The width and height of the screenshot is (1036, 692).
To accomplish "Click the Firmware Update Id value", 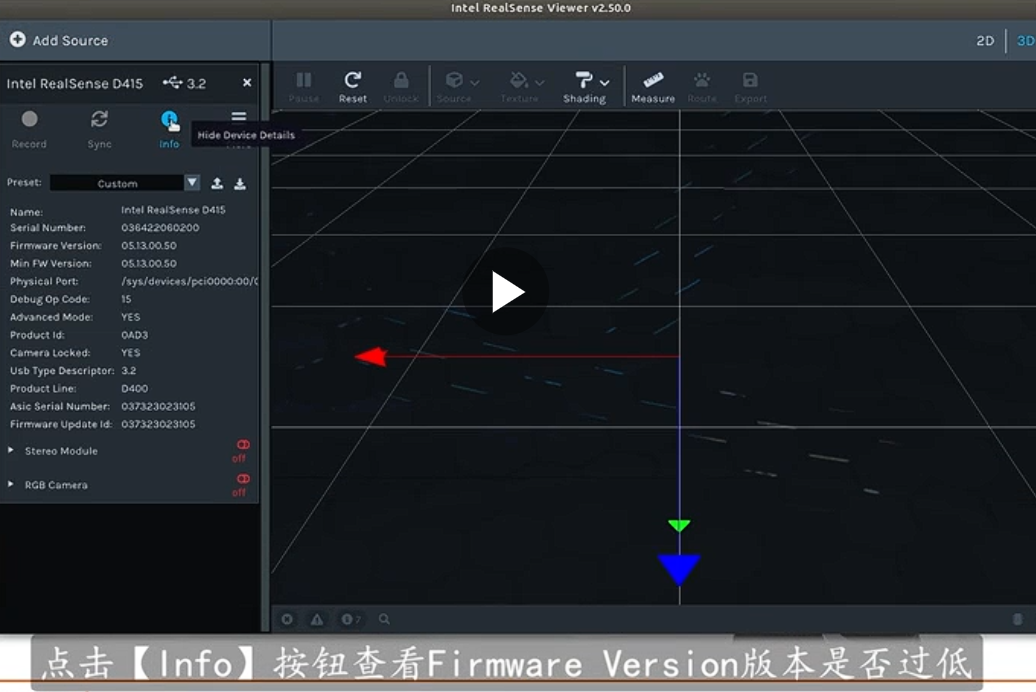I will [158, 424].
